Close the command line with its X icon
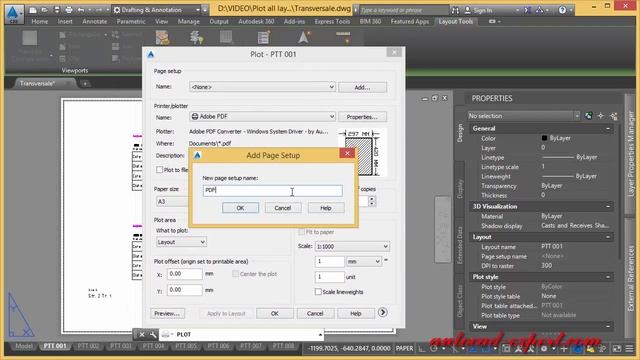640x360 pixels. click(142, 335)
